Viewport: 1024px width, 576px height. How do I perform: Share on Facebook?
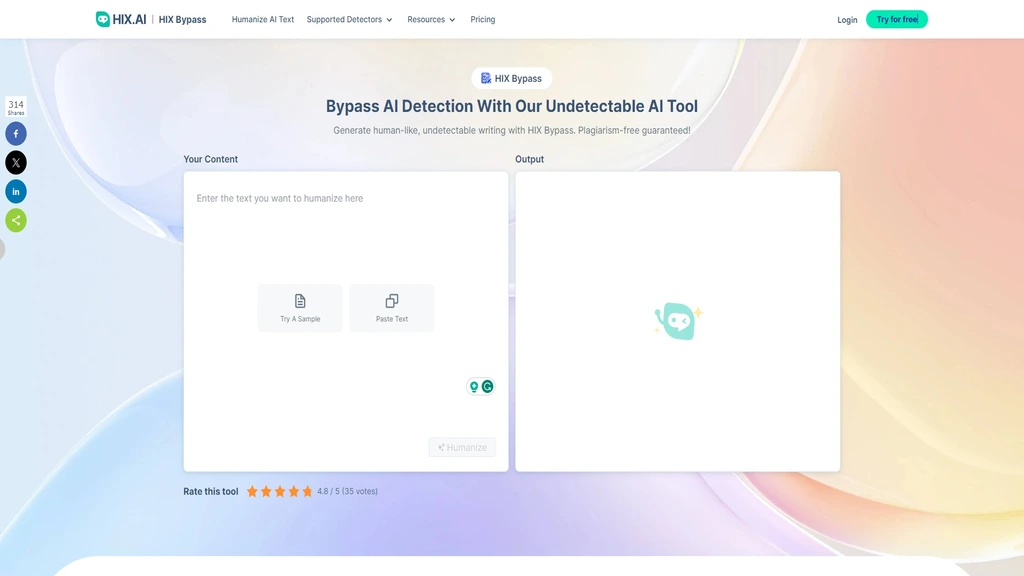click(16, 134)
